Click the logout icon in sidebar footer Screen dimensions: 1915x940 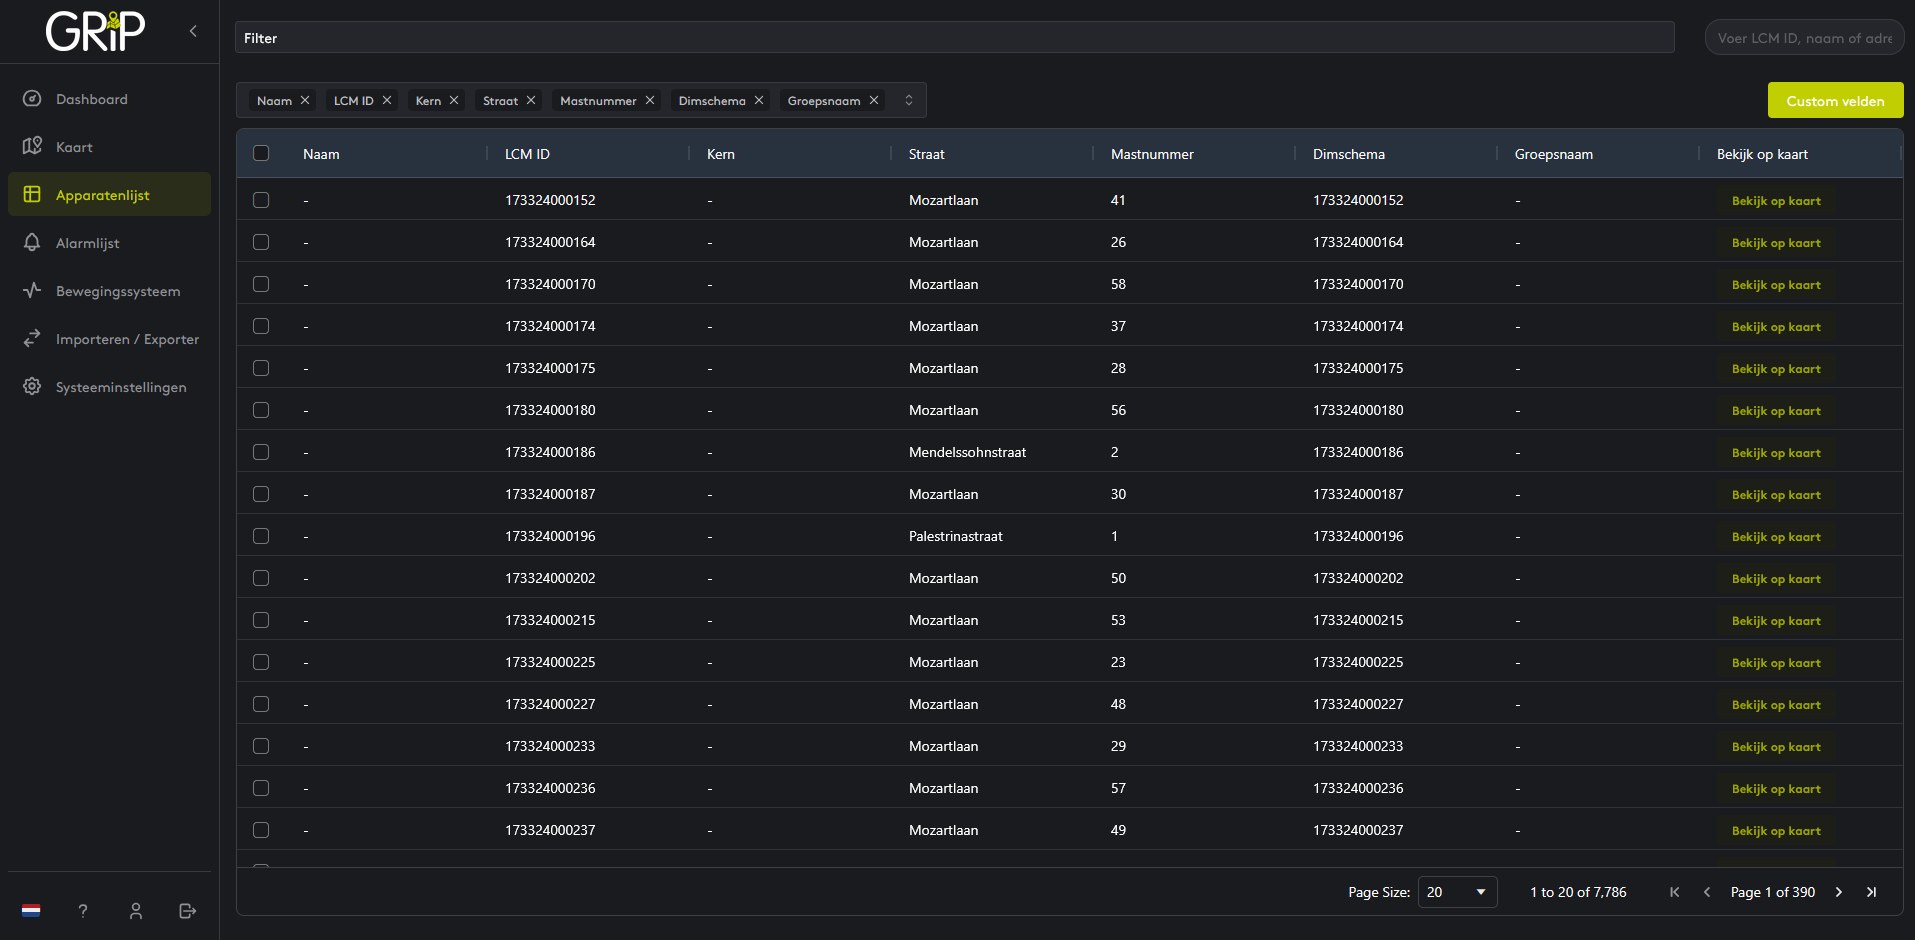[188, 911]
